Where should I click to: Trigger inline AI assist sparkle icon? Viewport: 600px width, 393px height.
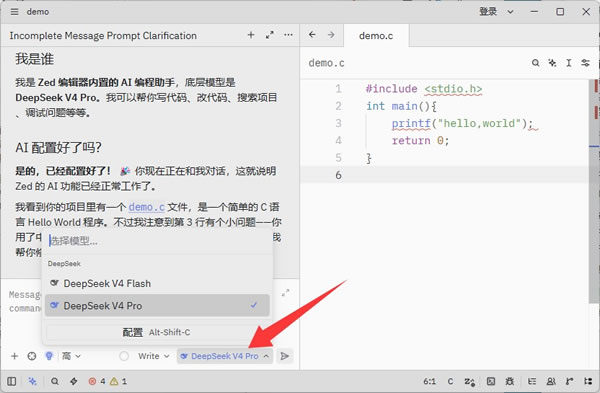552,63
